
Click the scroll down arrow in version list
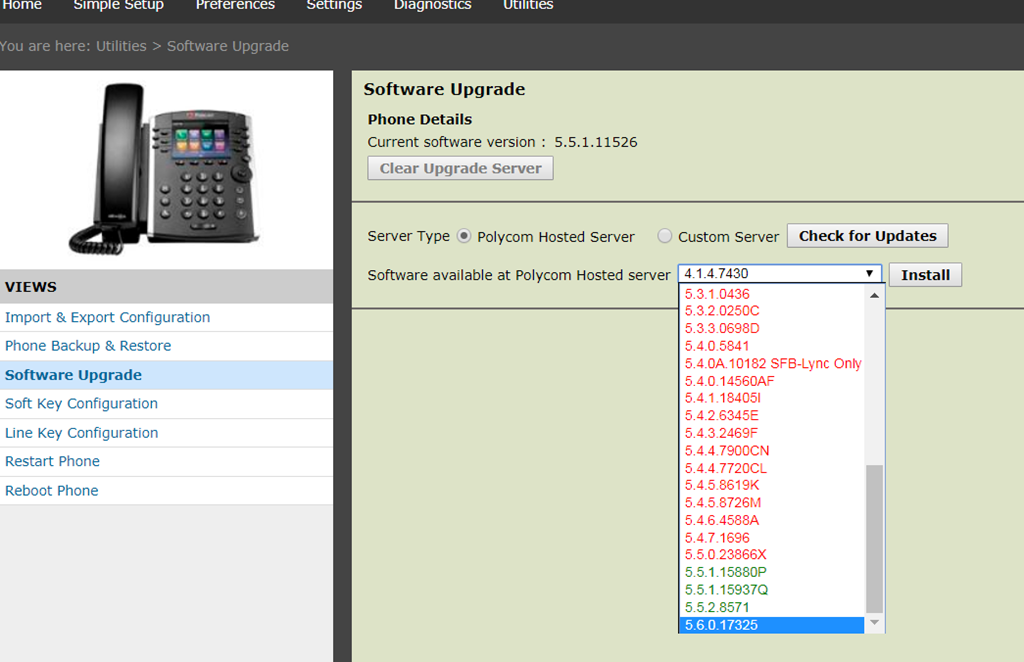pos(875,624)
